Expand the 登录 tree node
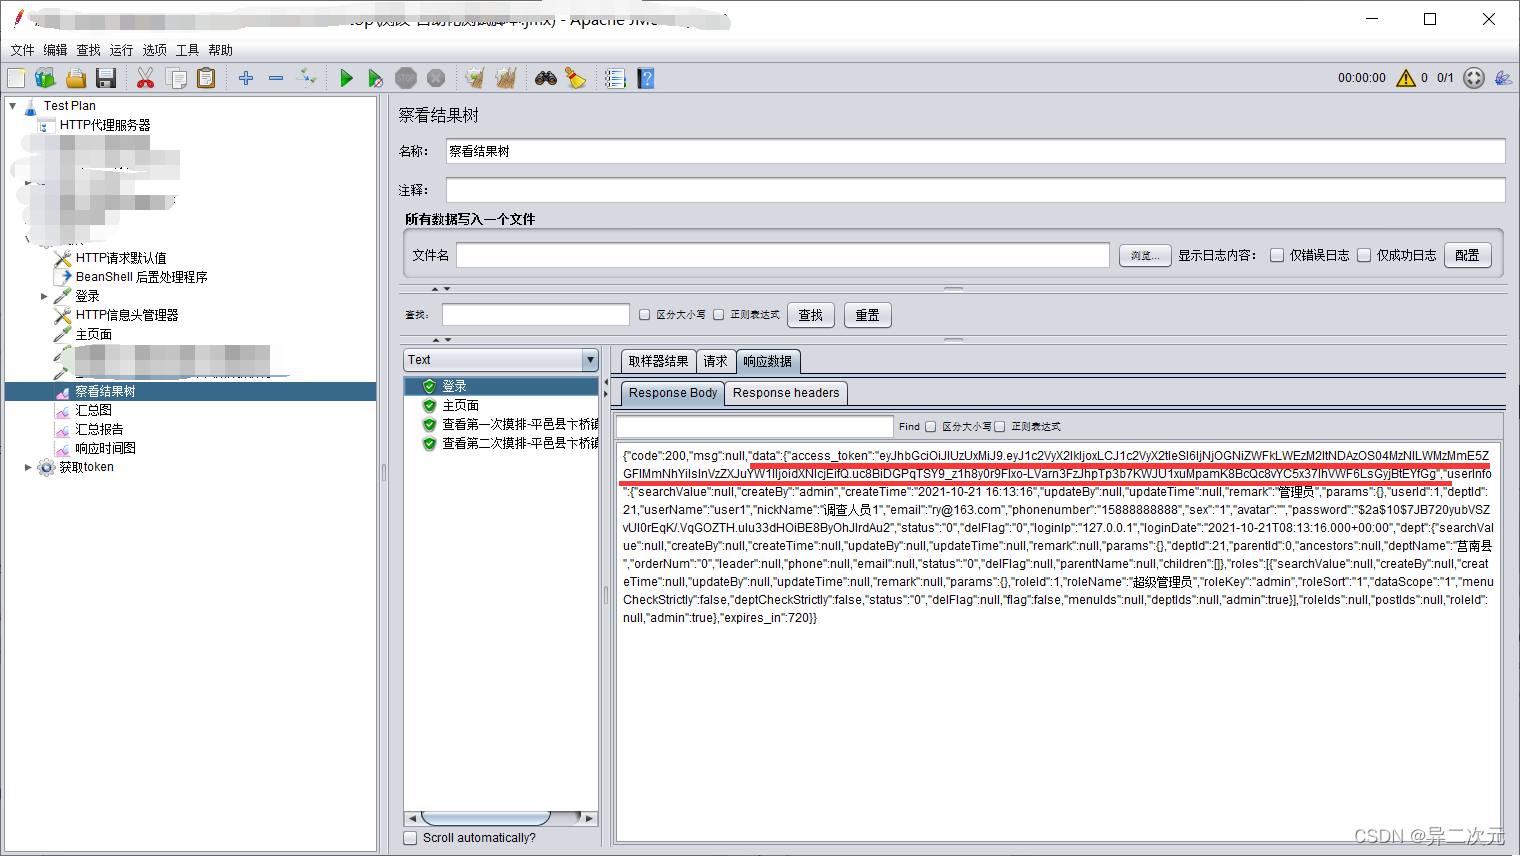This screenshot has width=1520, height=856. 44,296
